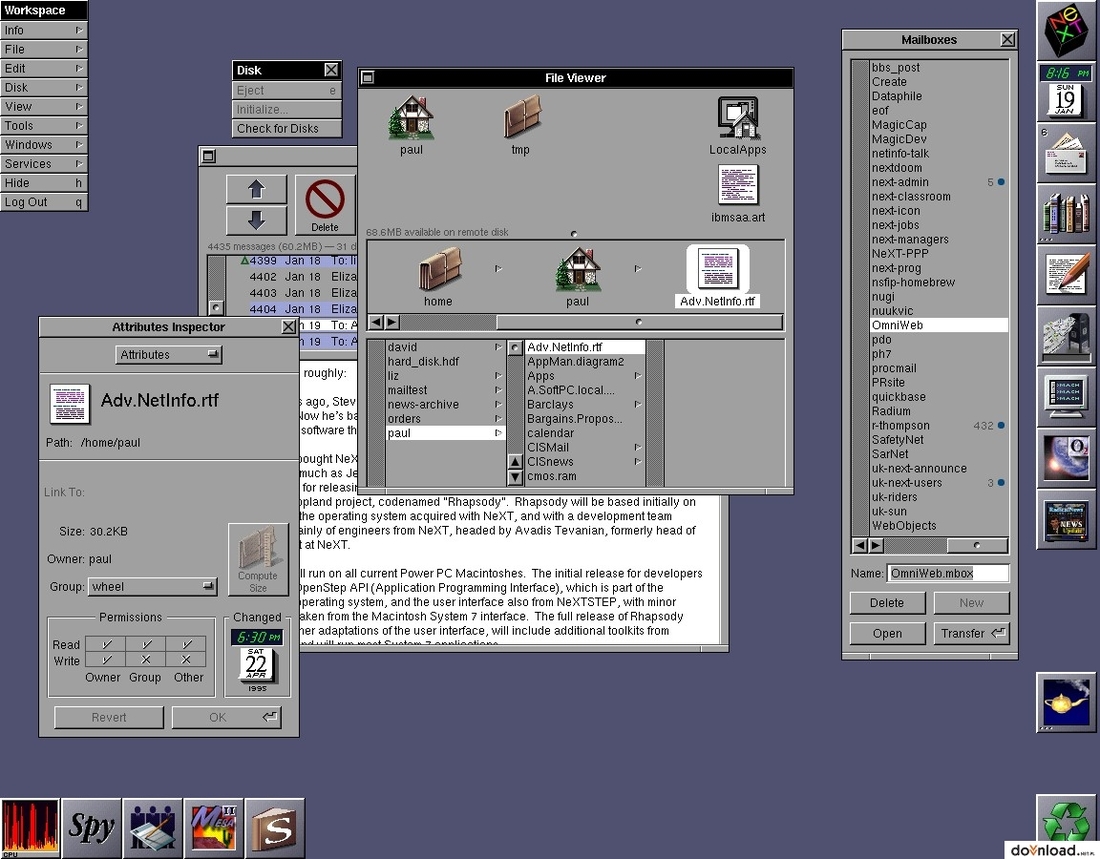Open the Mesa II app icon
Screen dimensions: 1100x859
213,827
